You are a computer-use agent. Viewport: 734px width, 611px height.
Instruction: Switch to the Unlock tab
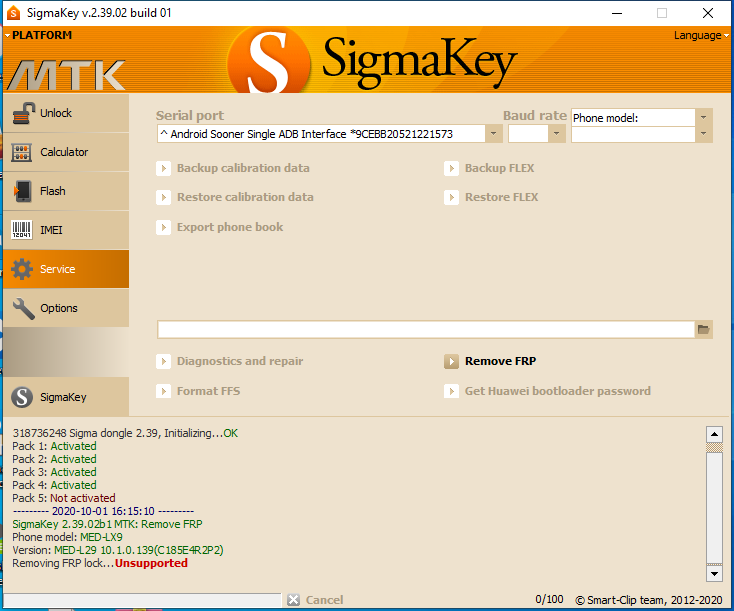pyautogui.click(x=66, y=113)
